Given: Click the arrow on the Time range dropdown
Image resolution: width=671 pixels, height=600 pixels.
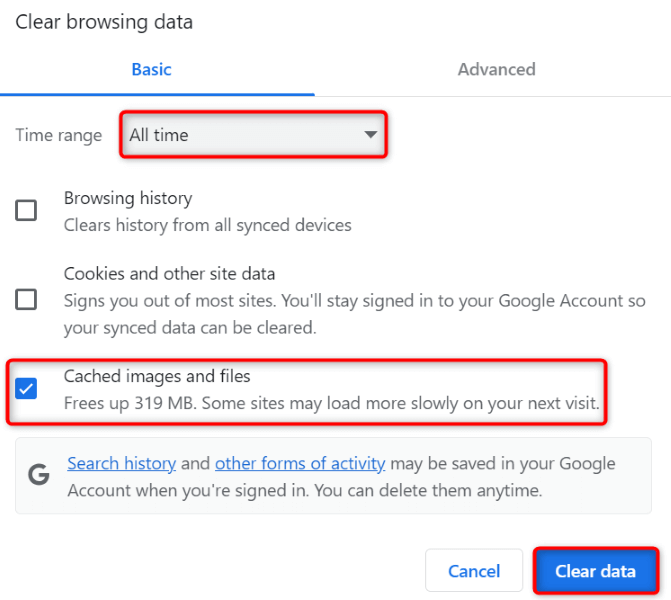Looking at the screenshot, I should pos(370,135).
